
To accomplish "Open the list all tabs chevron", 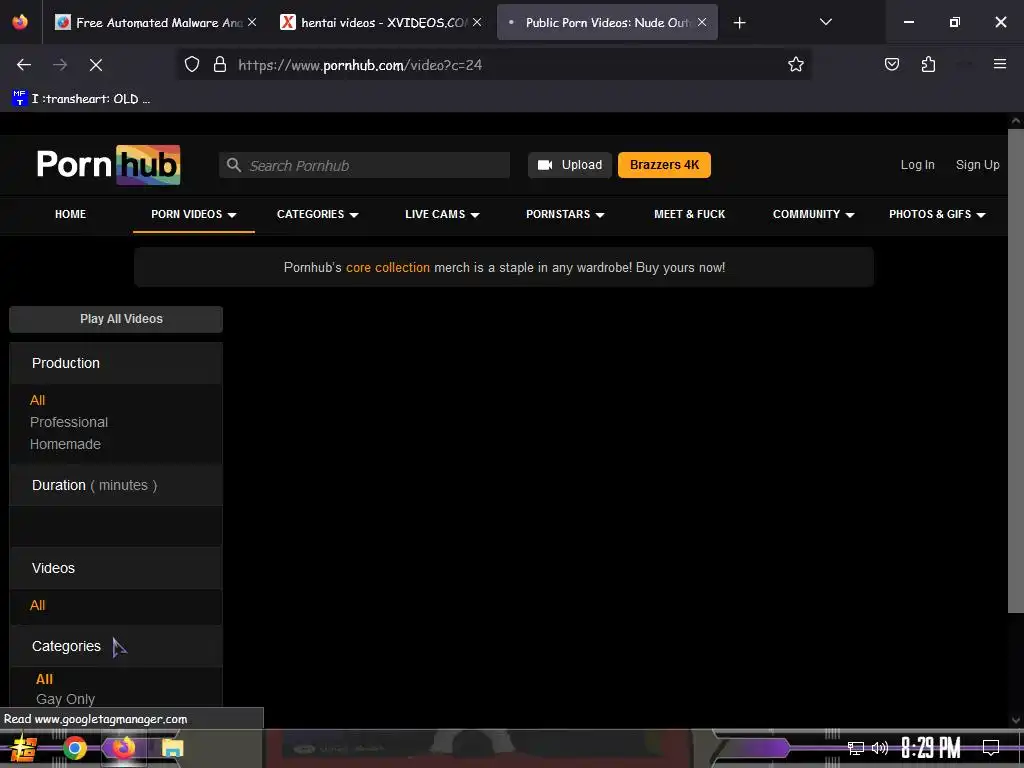I will coord(825,22).
